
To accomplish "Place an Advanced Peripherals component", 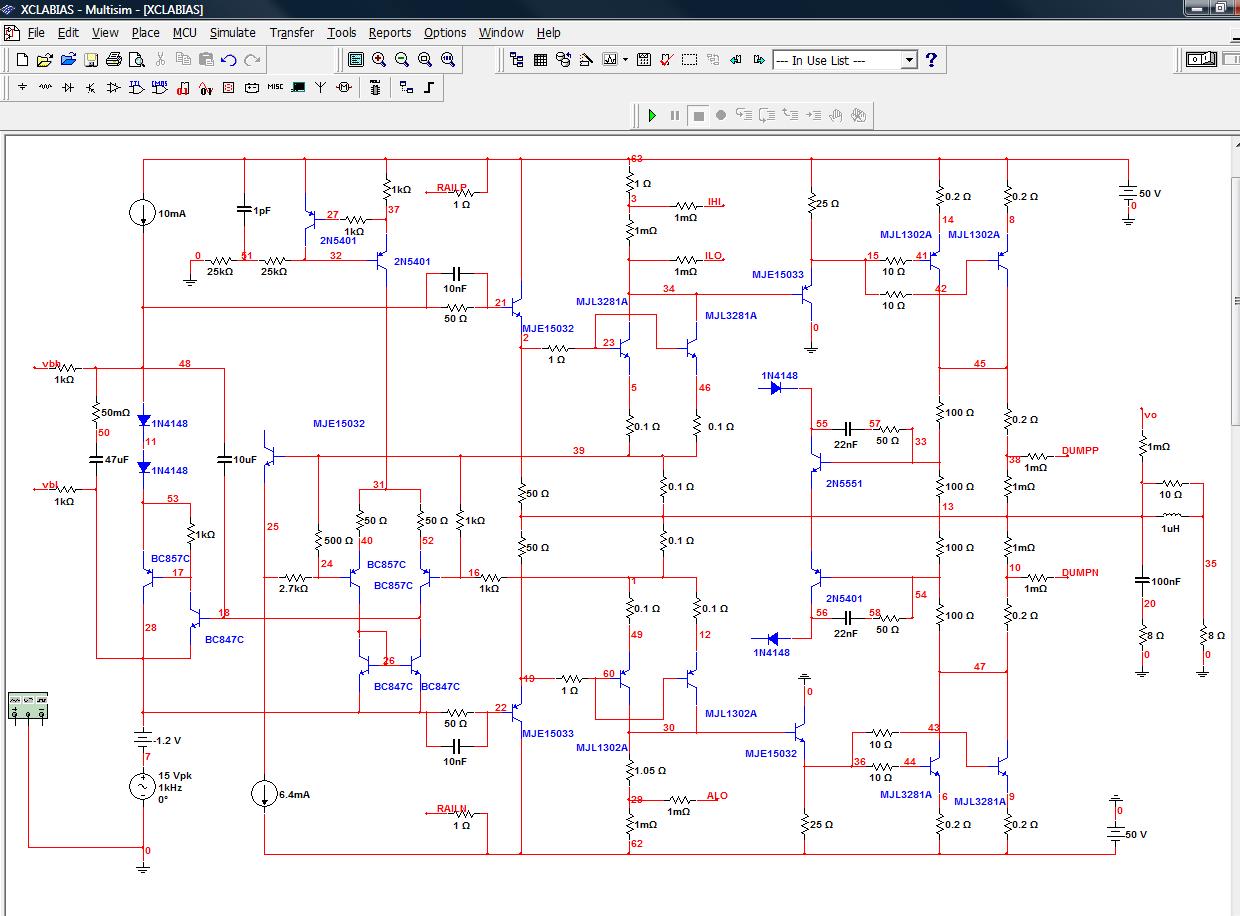I will pyautogui.click(x=297, y=88).
